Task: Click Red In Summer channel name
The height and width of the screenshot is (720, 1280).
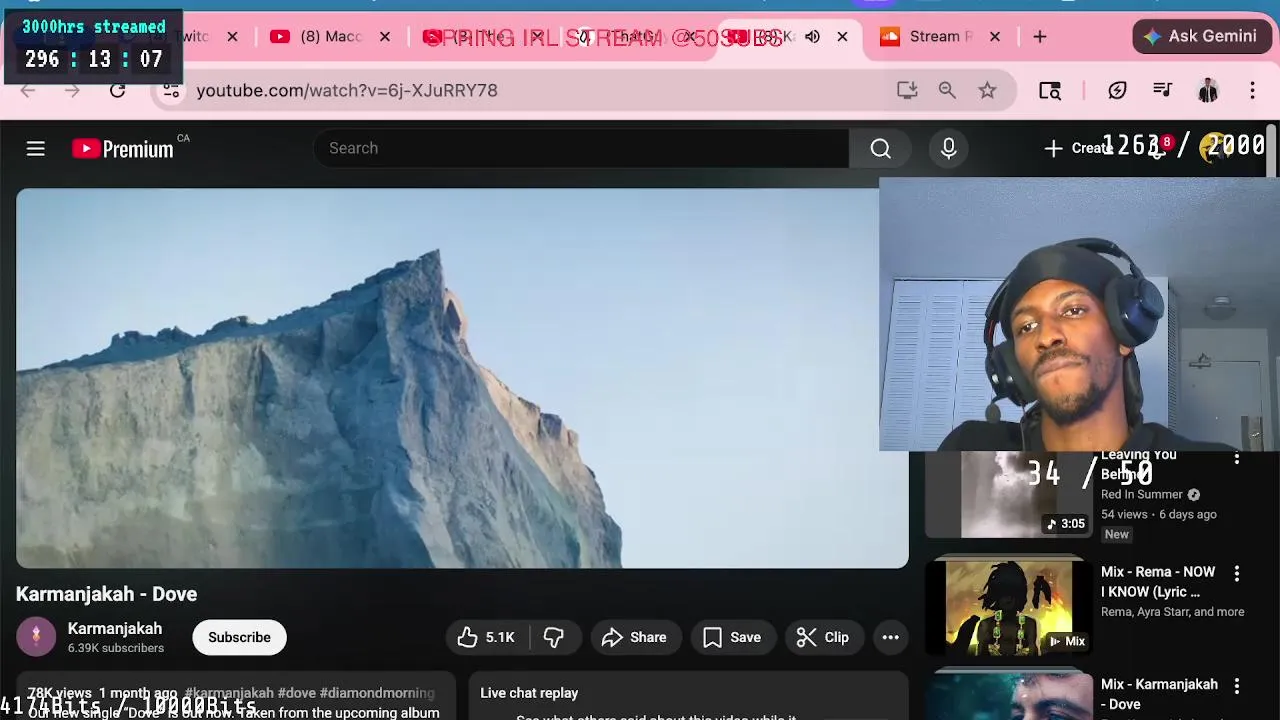Action: [1142, 494]
